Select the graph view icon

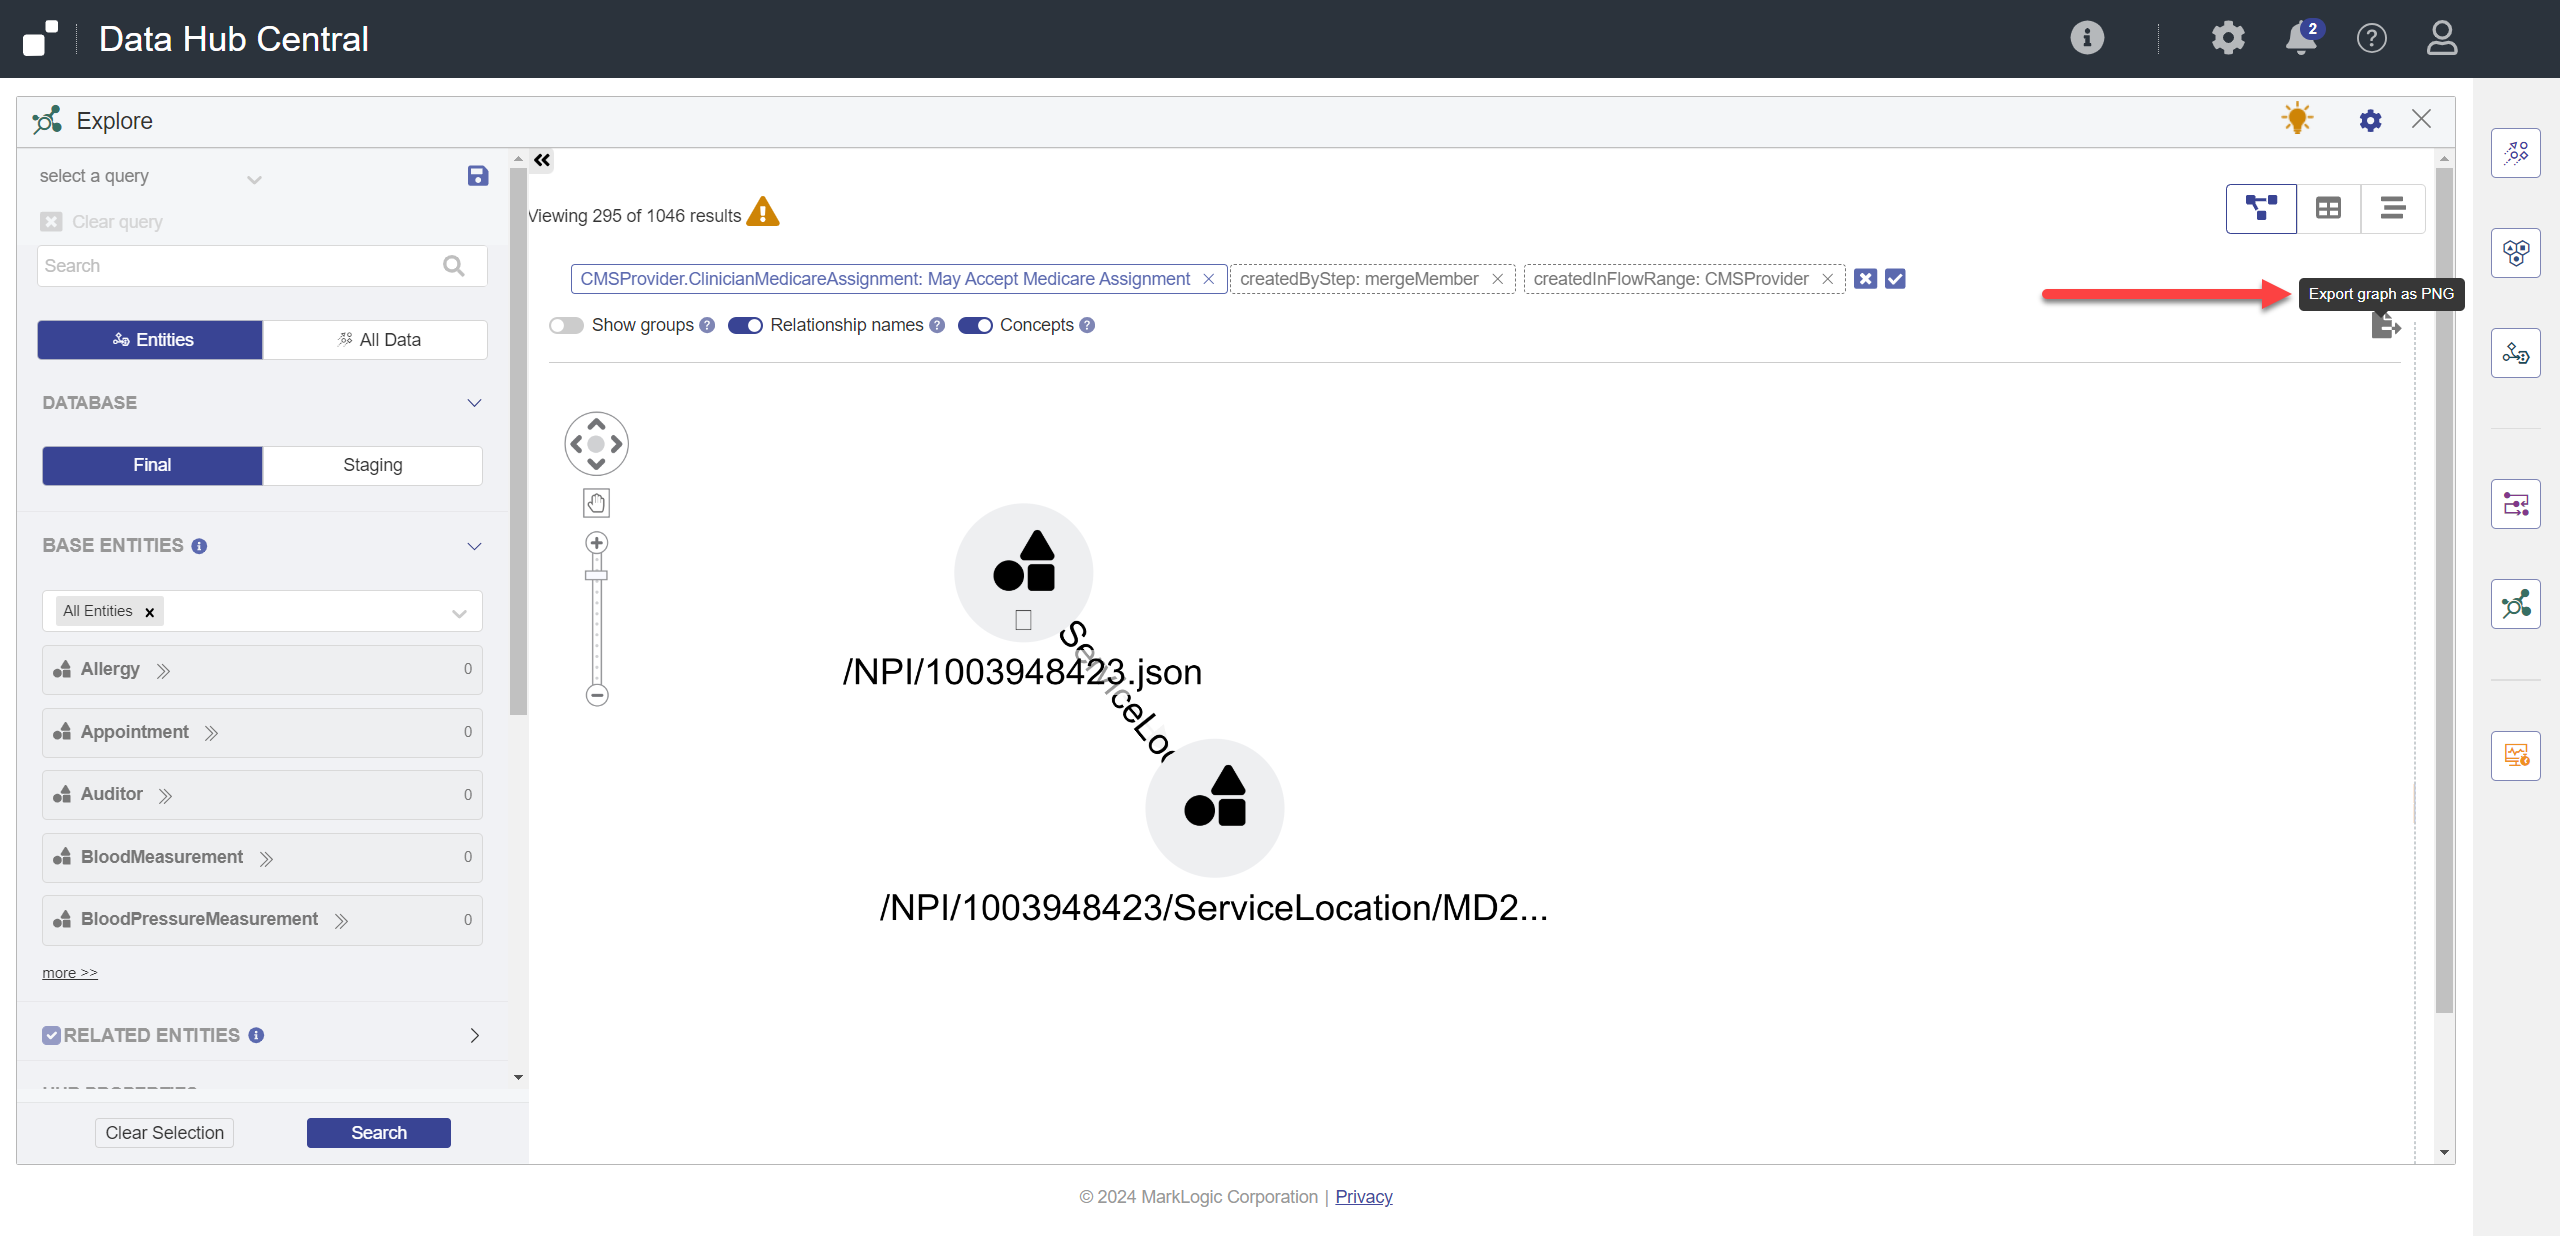(2261, 208)
